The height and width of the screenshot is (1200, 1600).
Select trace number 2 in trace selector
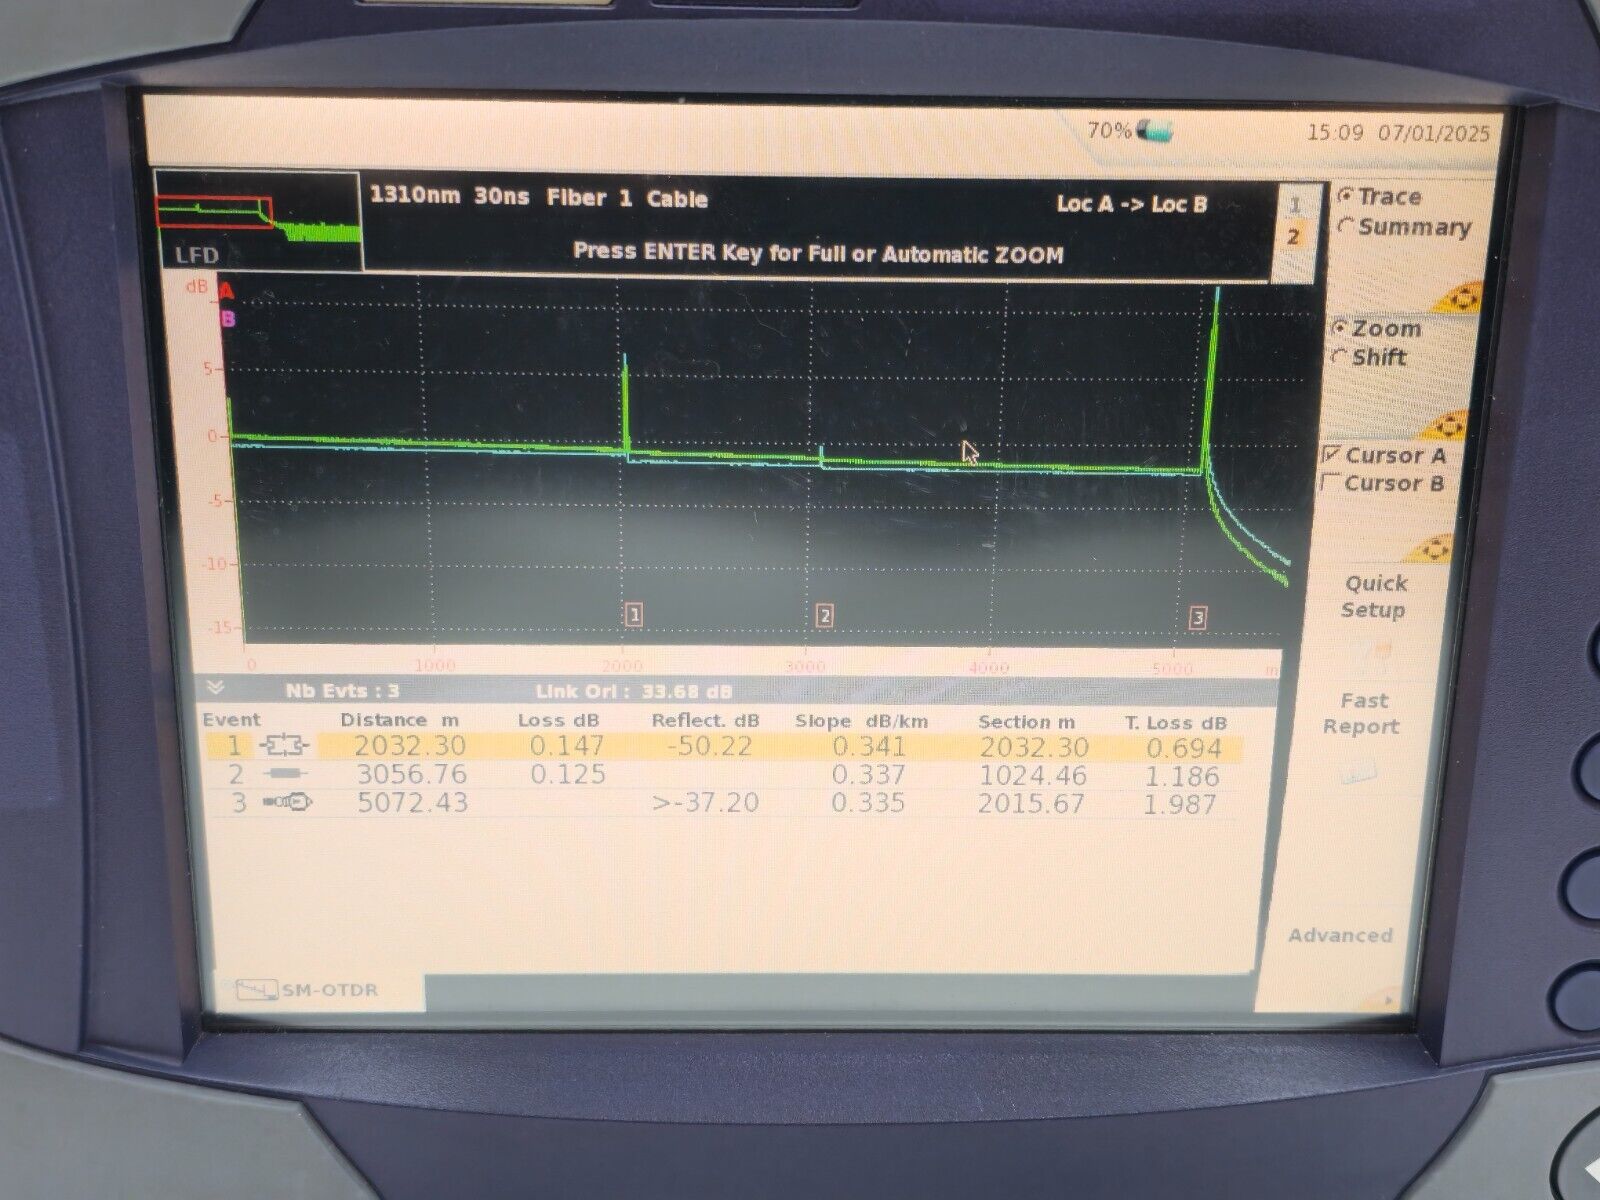[1293, 237]
